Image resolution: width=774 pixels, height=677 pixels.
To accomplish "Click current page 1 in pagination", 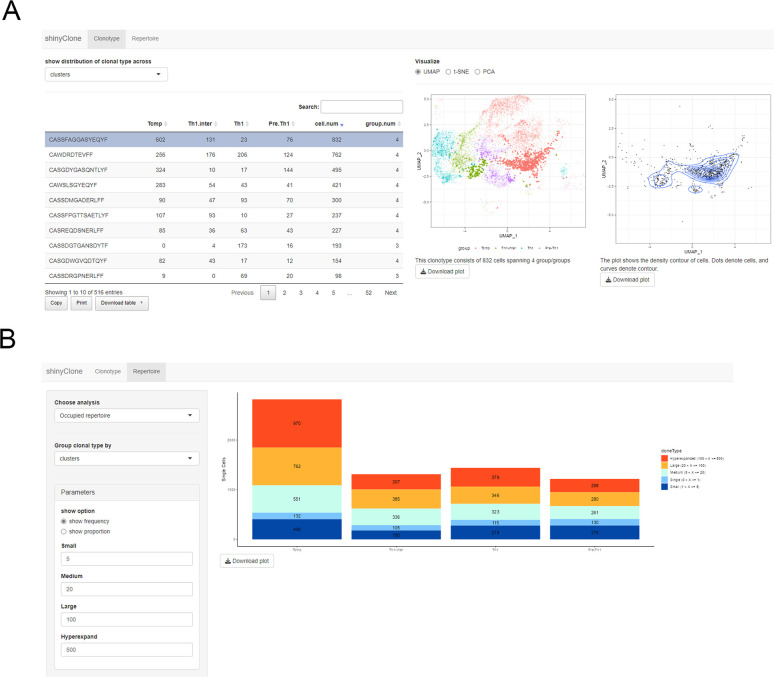I will [268, 293].
